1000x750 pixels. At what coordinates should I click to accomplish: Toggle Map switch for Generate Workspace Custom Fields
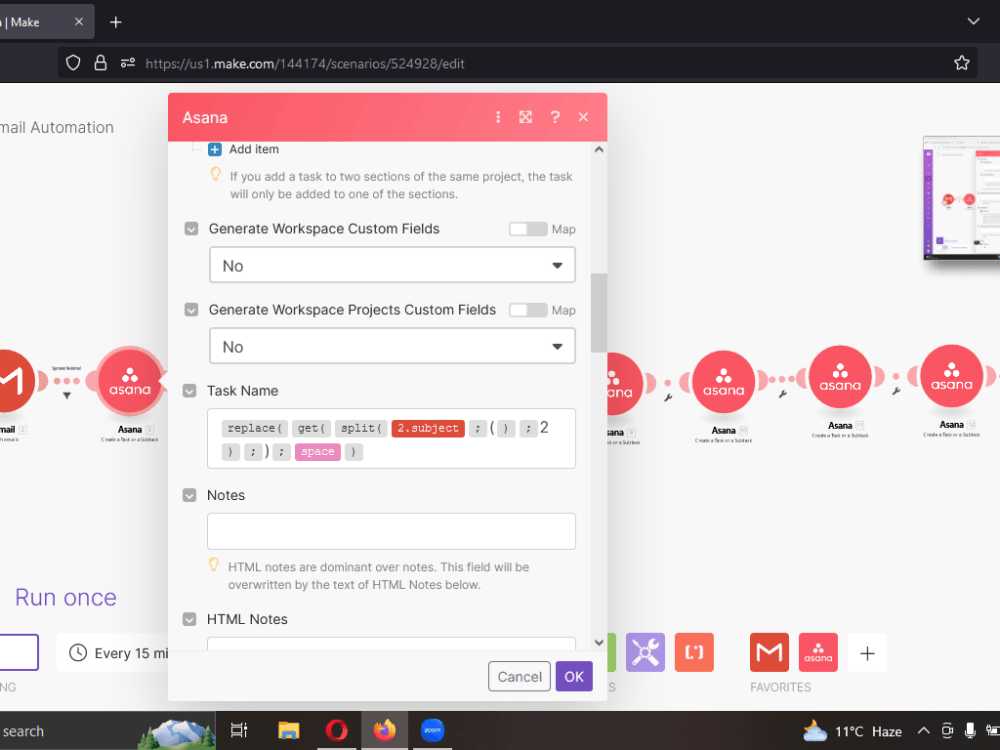click(528, 229)
